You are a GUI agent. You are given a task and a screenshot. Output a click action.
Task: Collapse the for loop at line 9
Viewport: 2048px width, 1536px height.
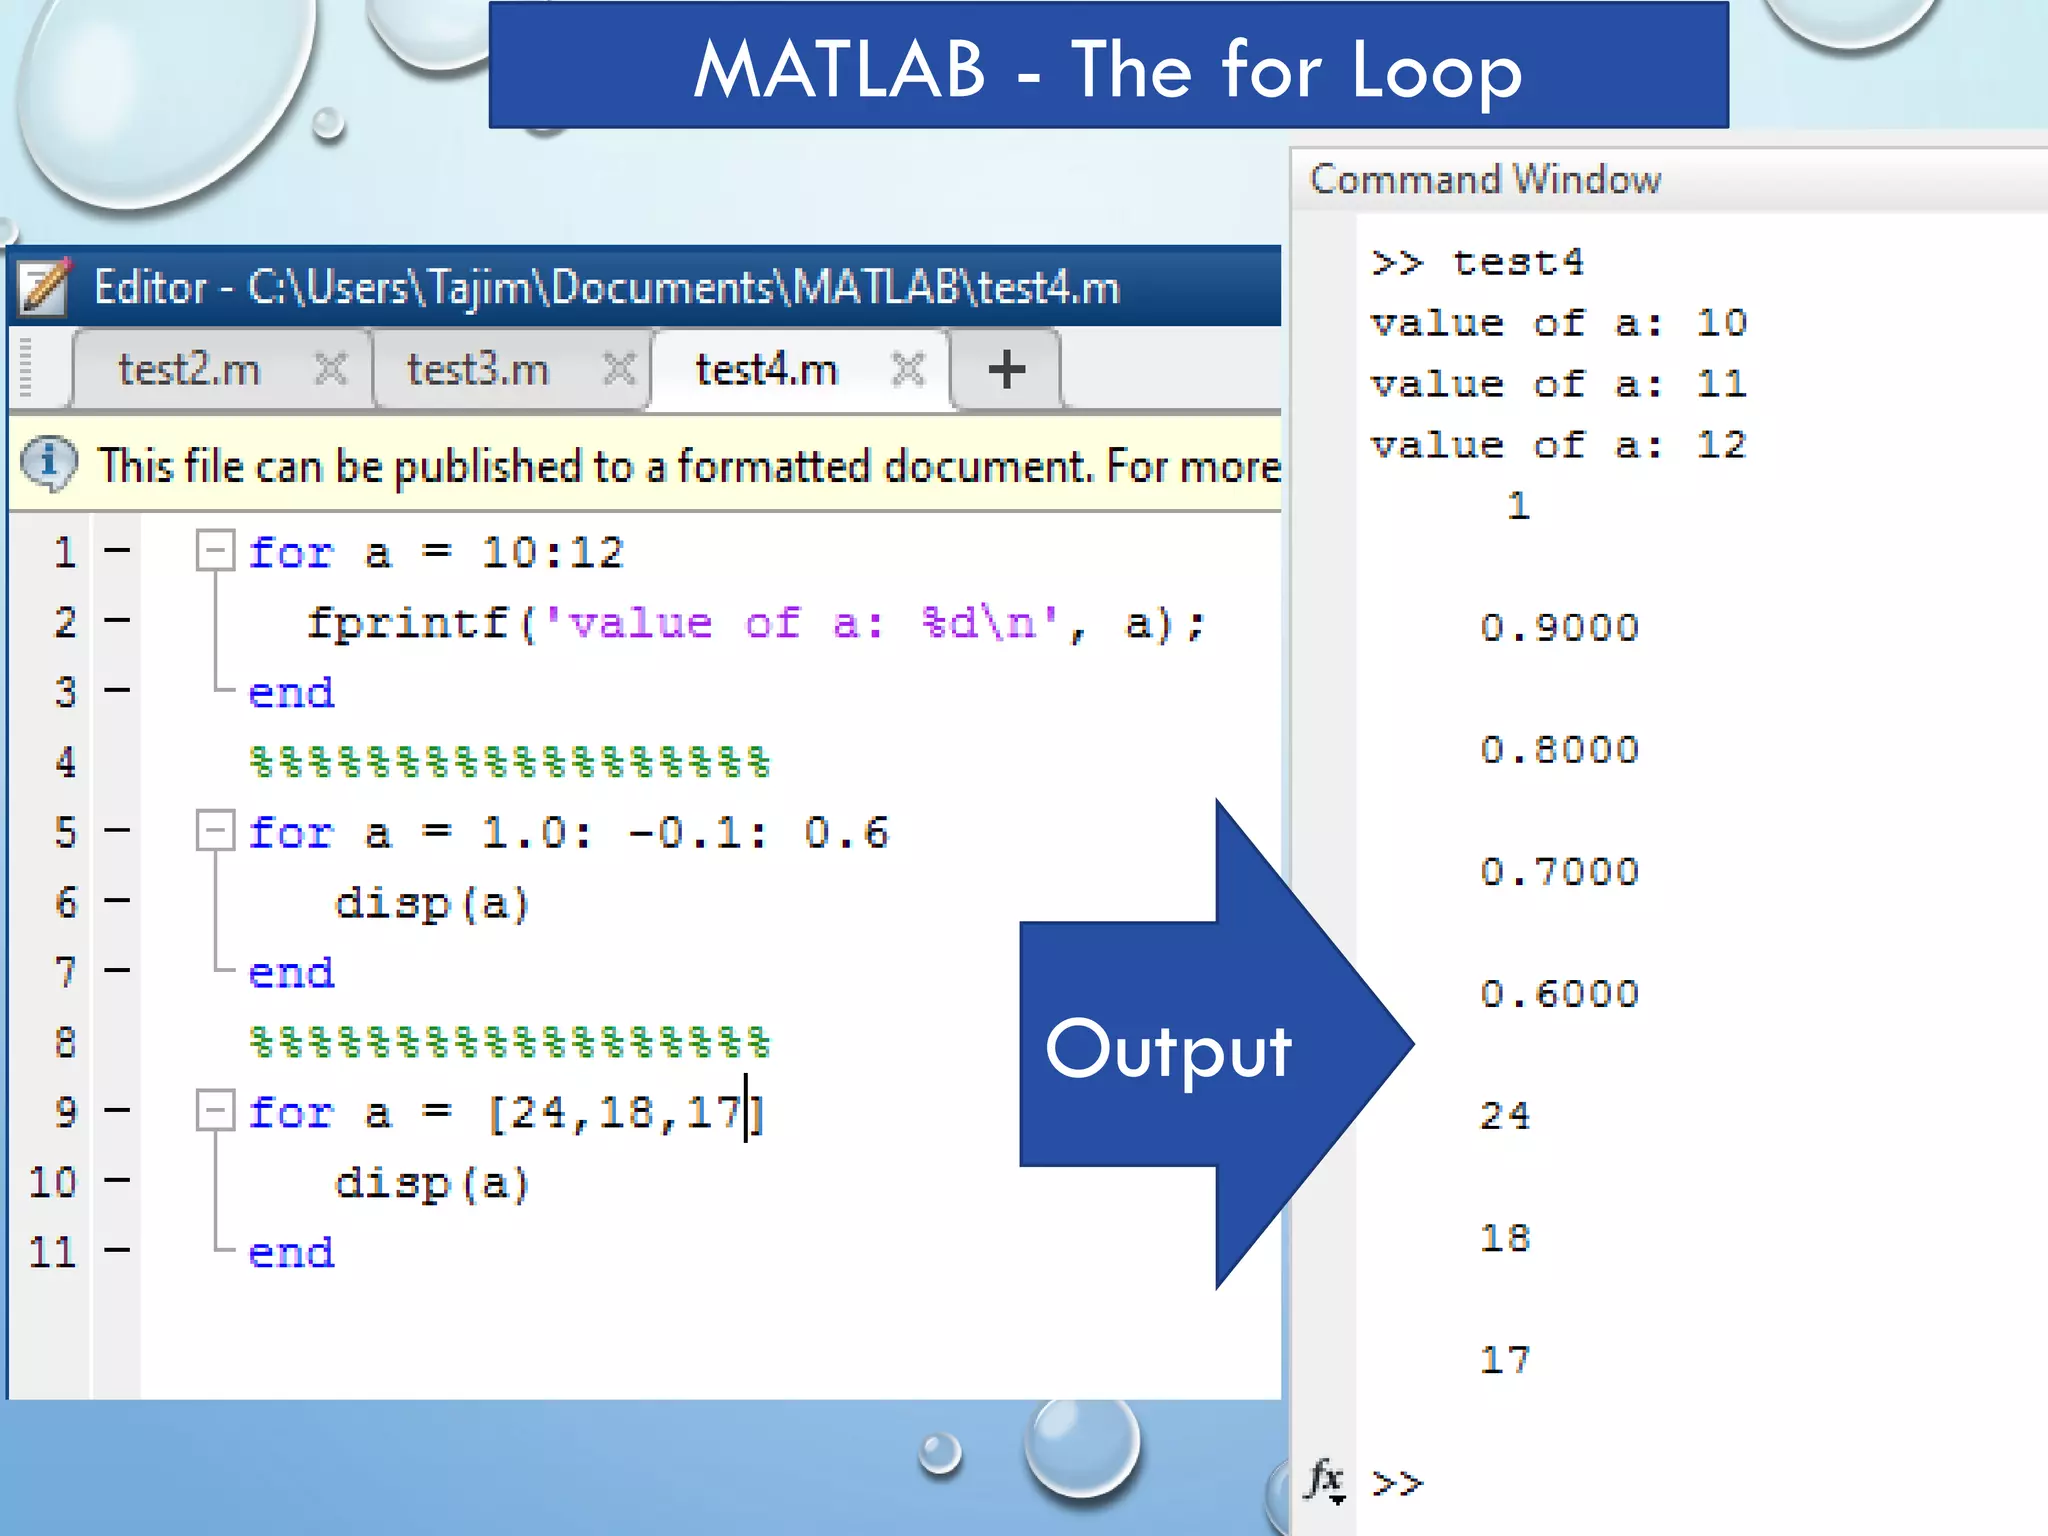(215, 1110)
